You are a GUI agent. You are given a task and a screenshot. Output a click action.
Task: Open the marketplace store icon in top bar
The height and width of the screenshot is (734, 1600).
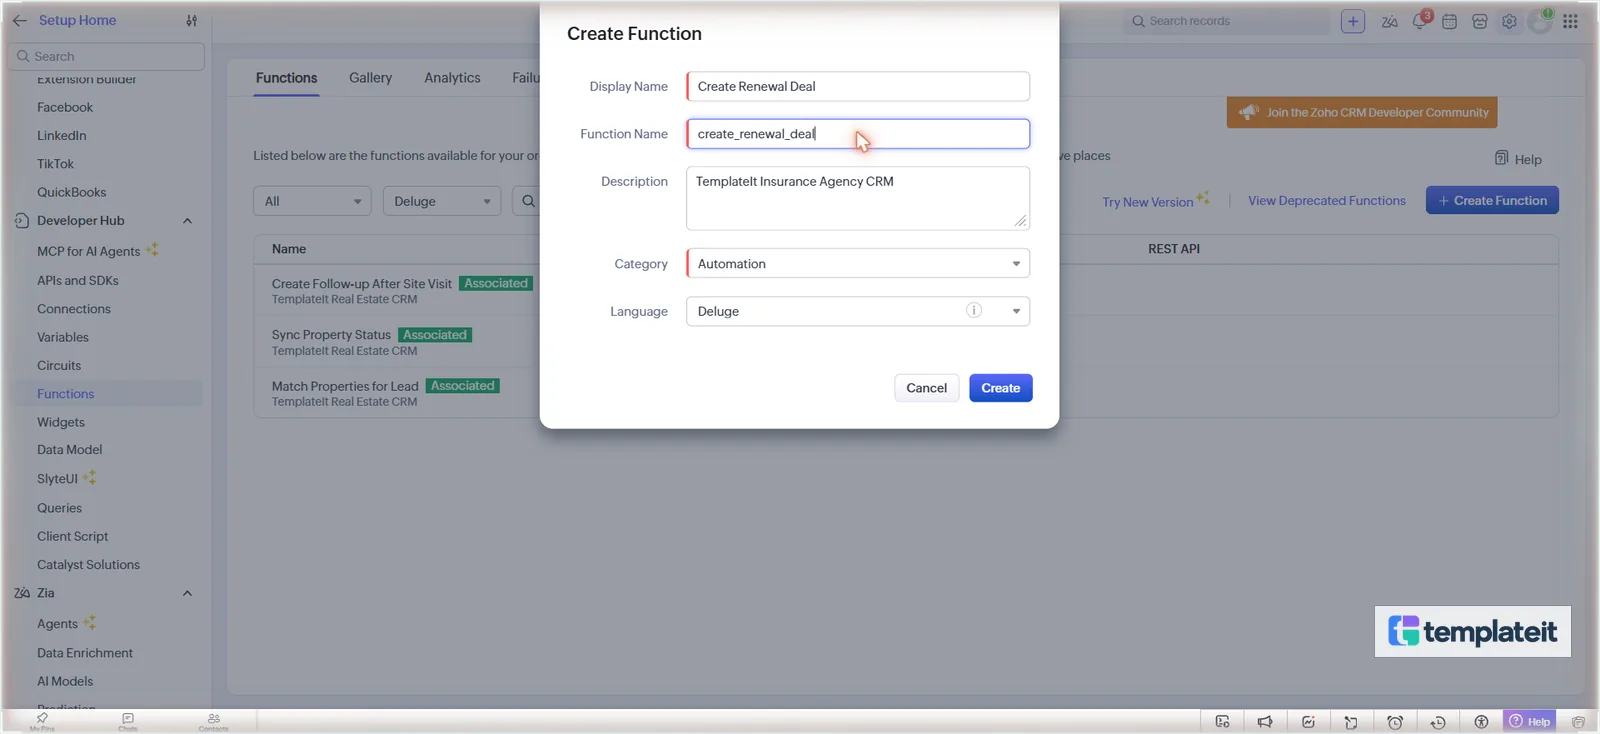1480,21
